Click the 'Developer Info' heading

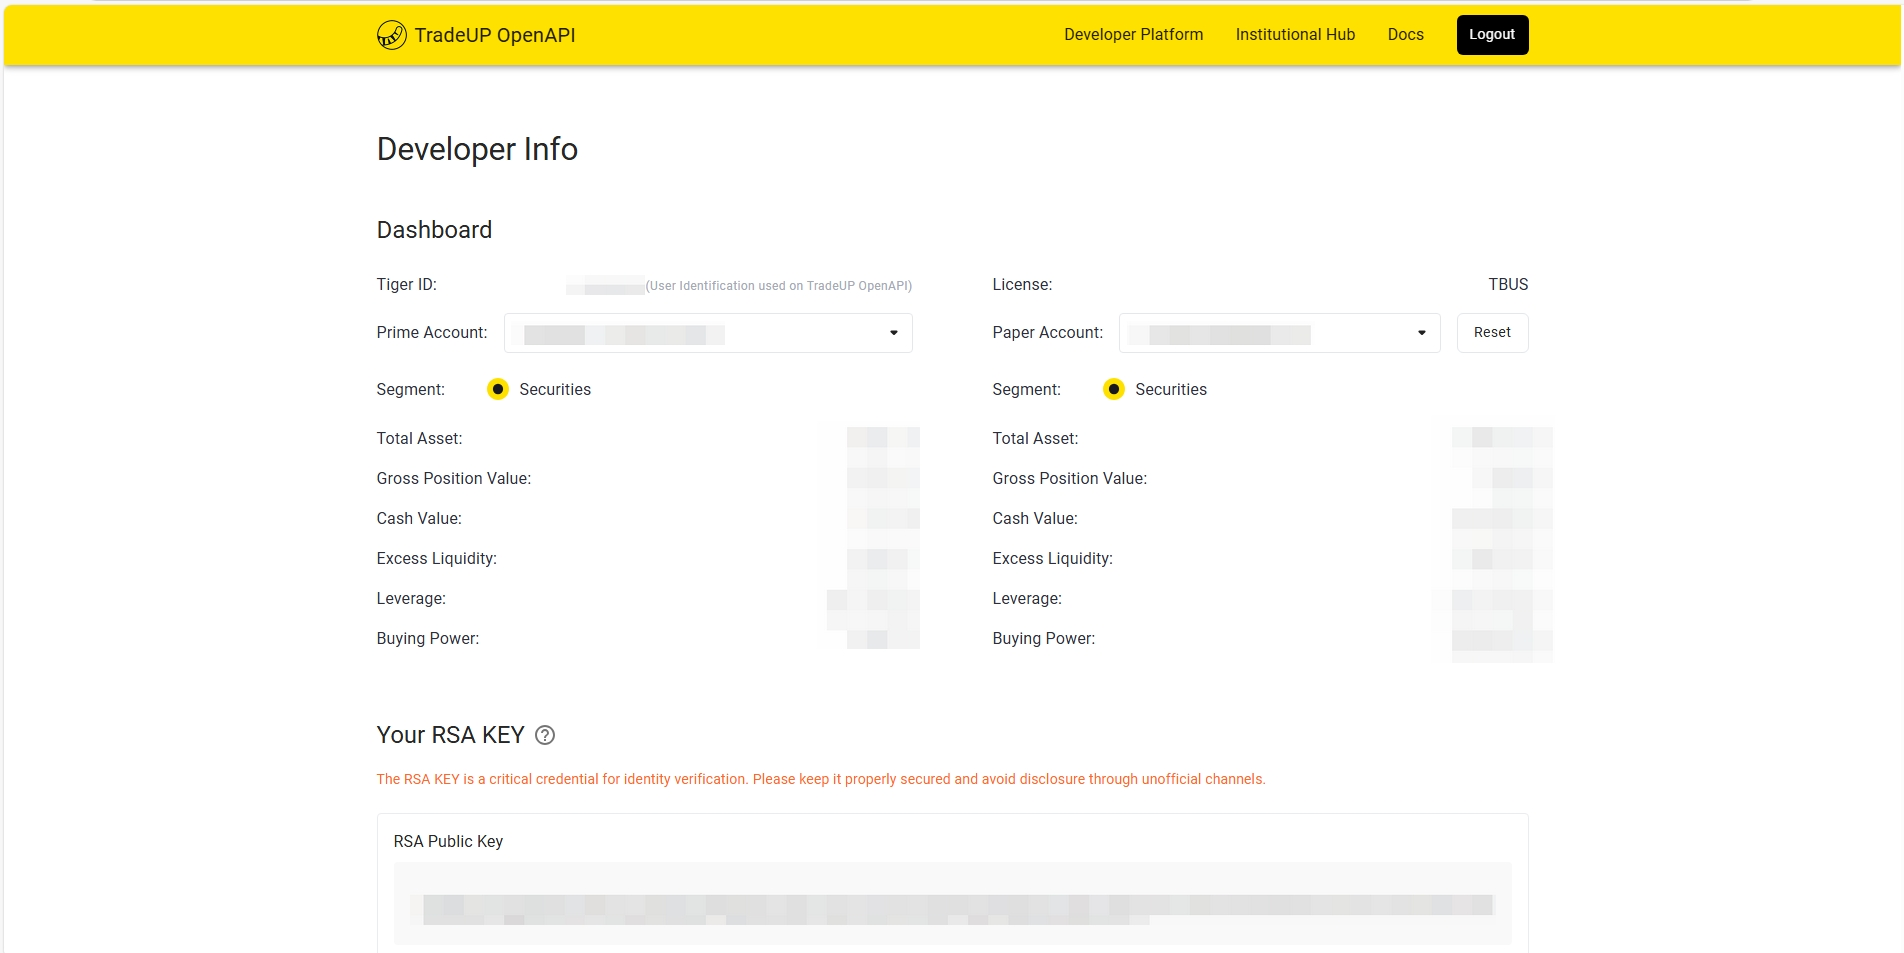(x=478, y=149)
